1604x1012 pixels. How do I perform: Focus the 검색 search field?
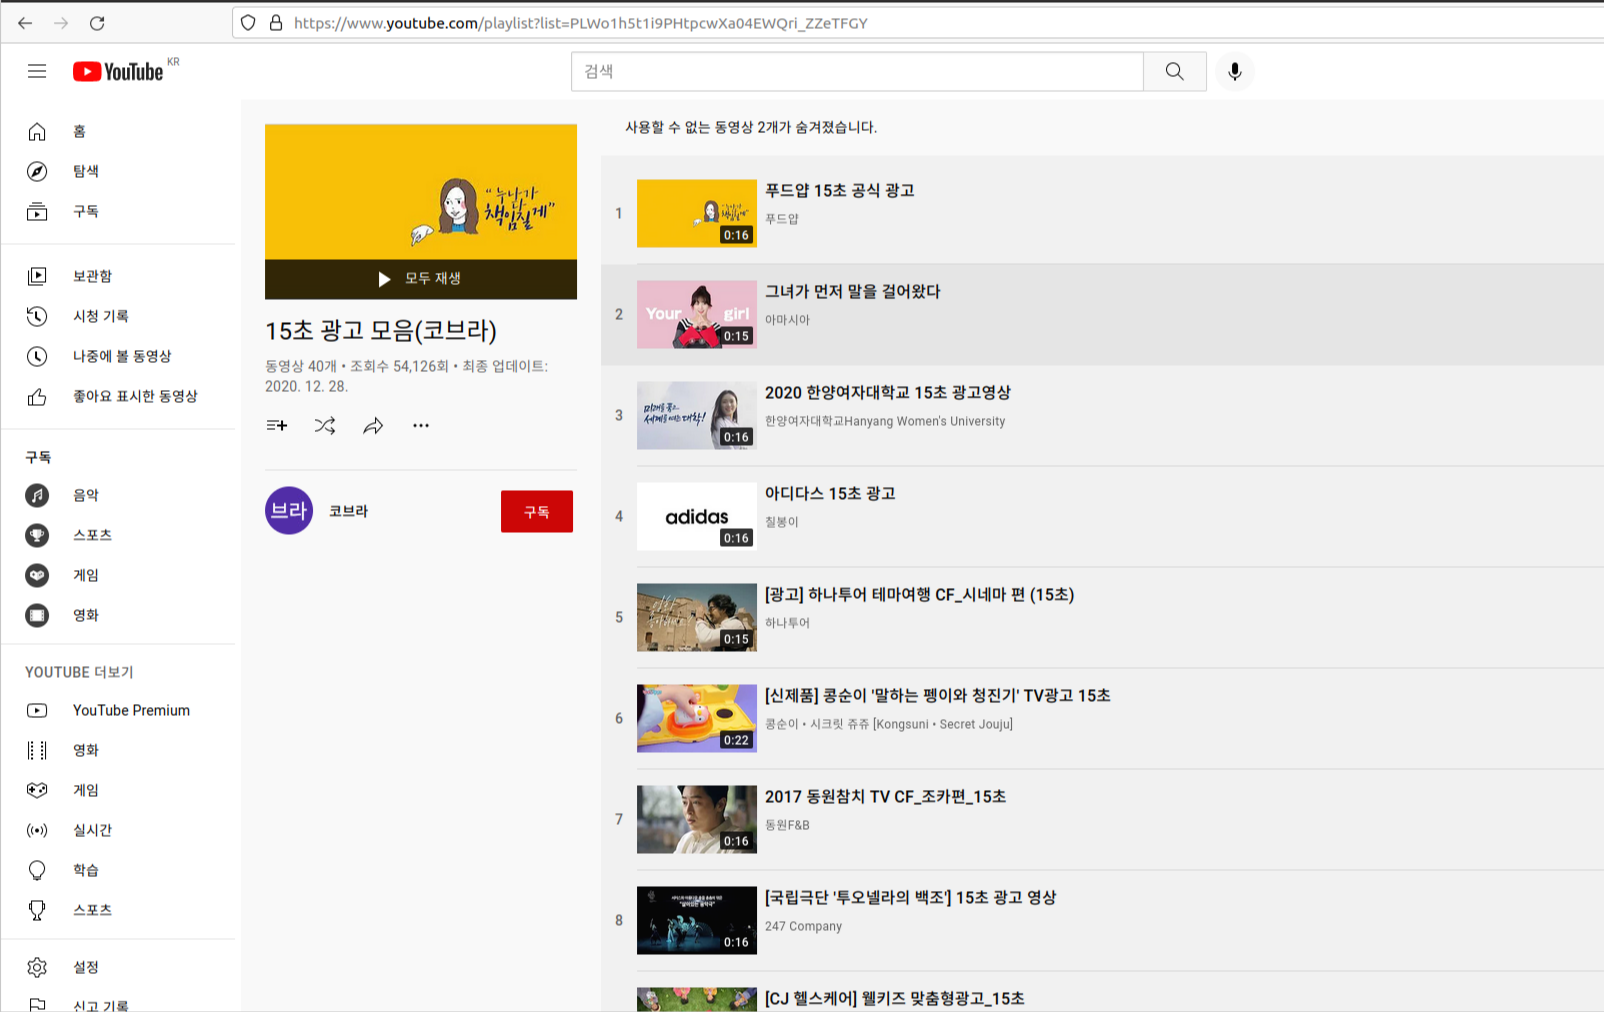coord(857,71)
